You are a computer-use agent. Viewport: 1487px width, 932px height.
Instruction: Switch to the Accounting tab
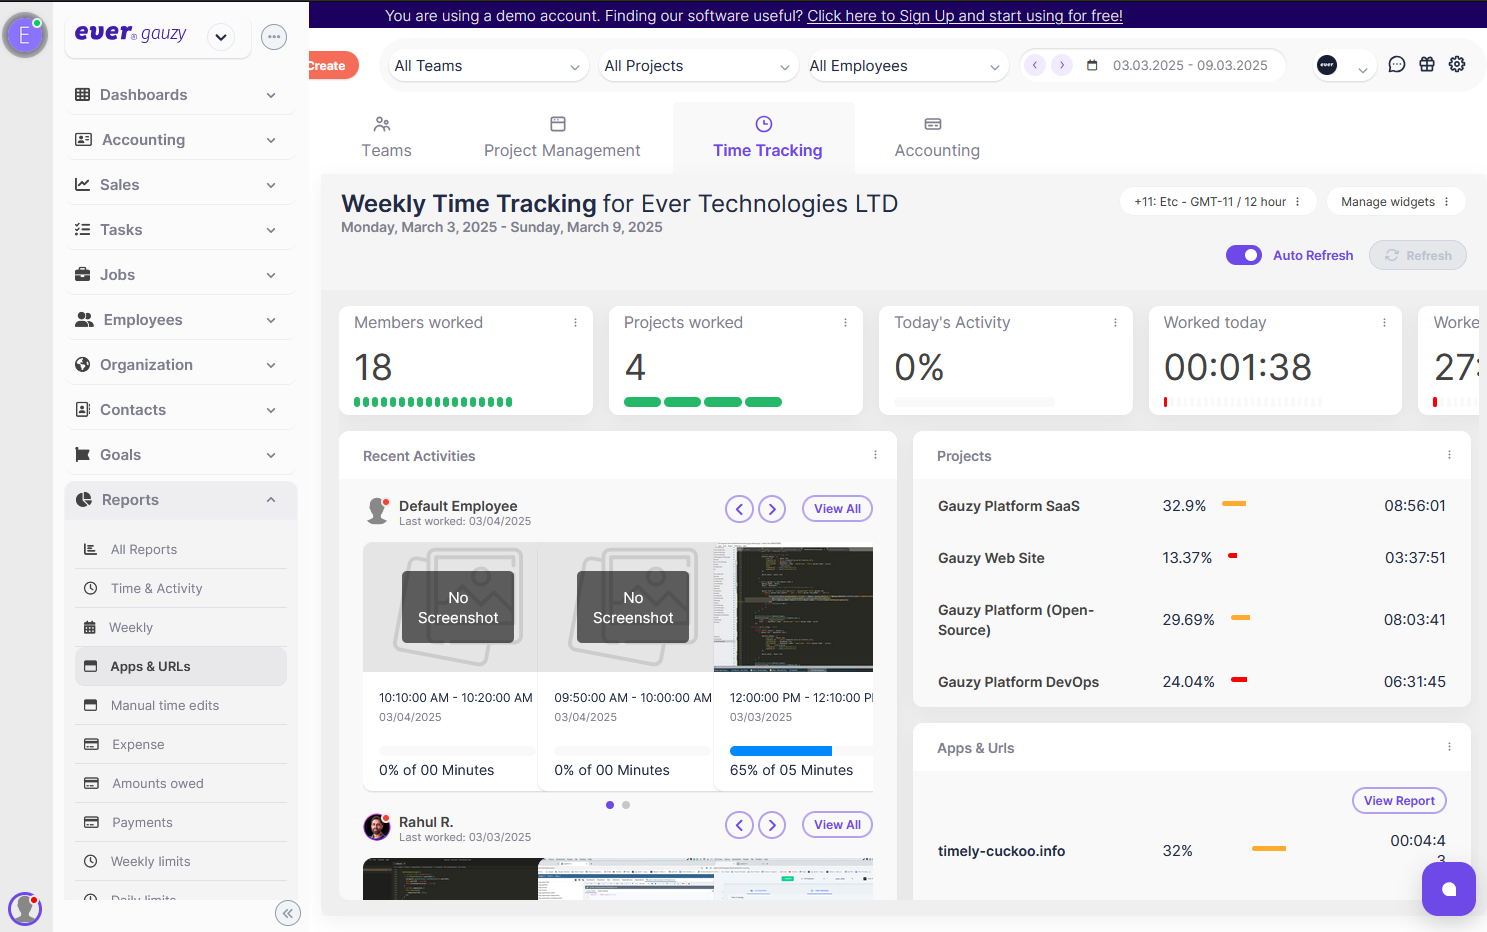point(937,138)
